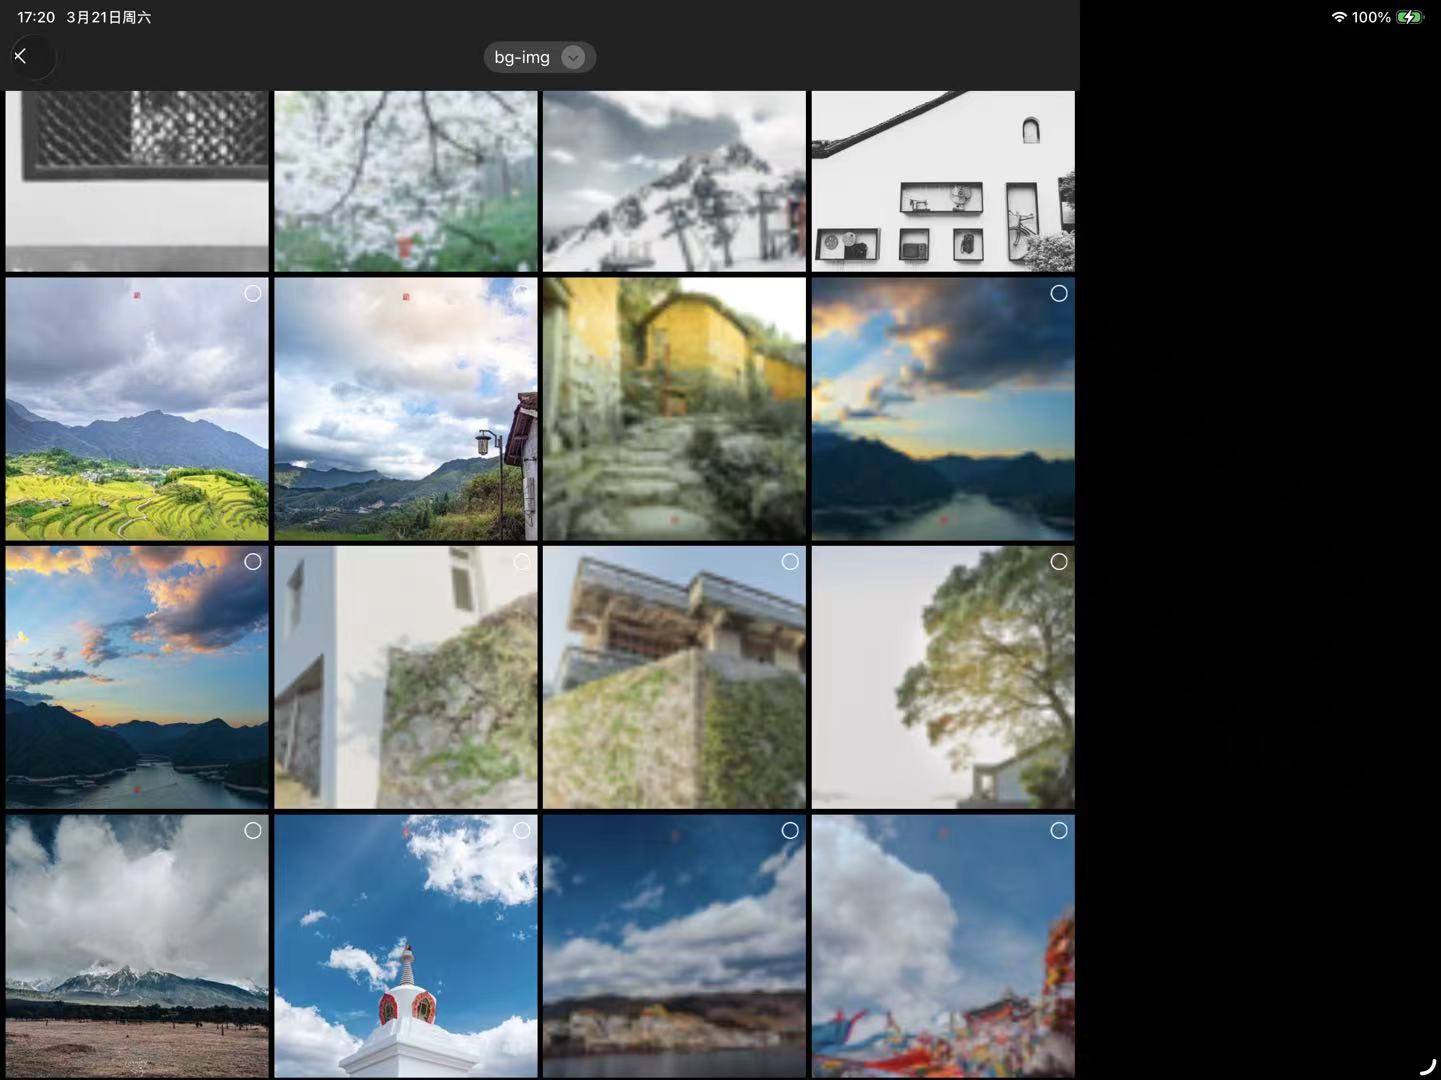1441x1080 pixels.
Task: Open the wire mesh window photo
Action: click(x=137, y=181)
